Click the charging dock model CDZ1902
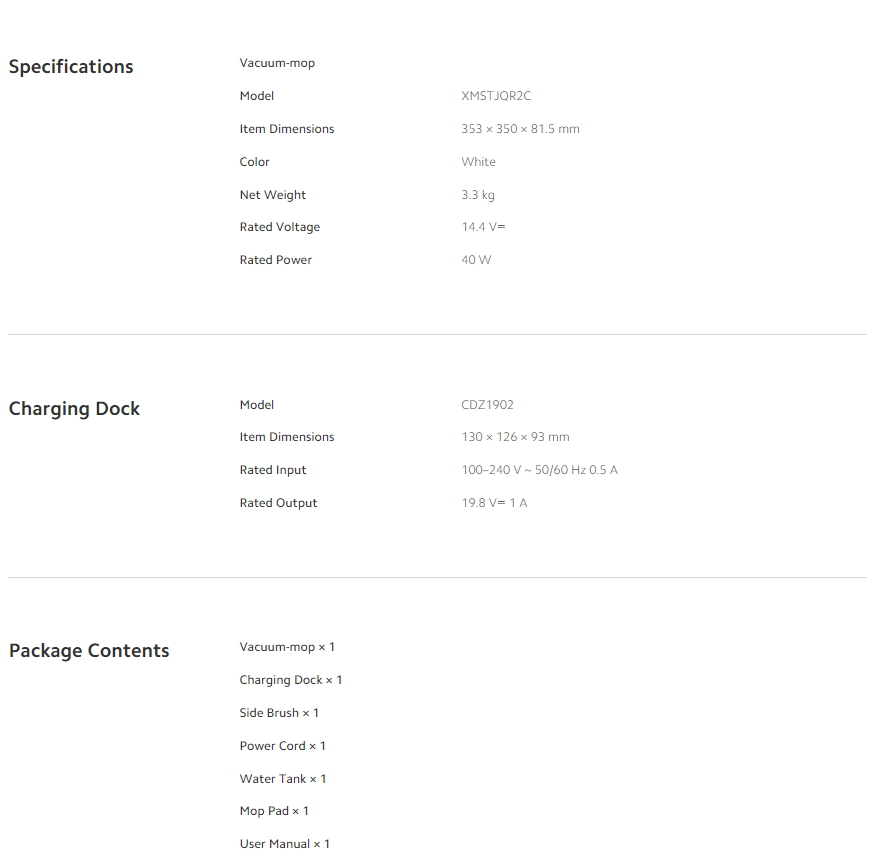Screen dimensions: 870x854 [487, 405]
